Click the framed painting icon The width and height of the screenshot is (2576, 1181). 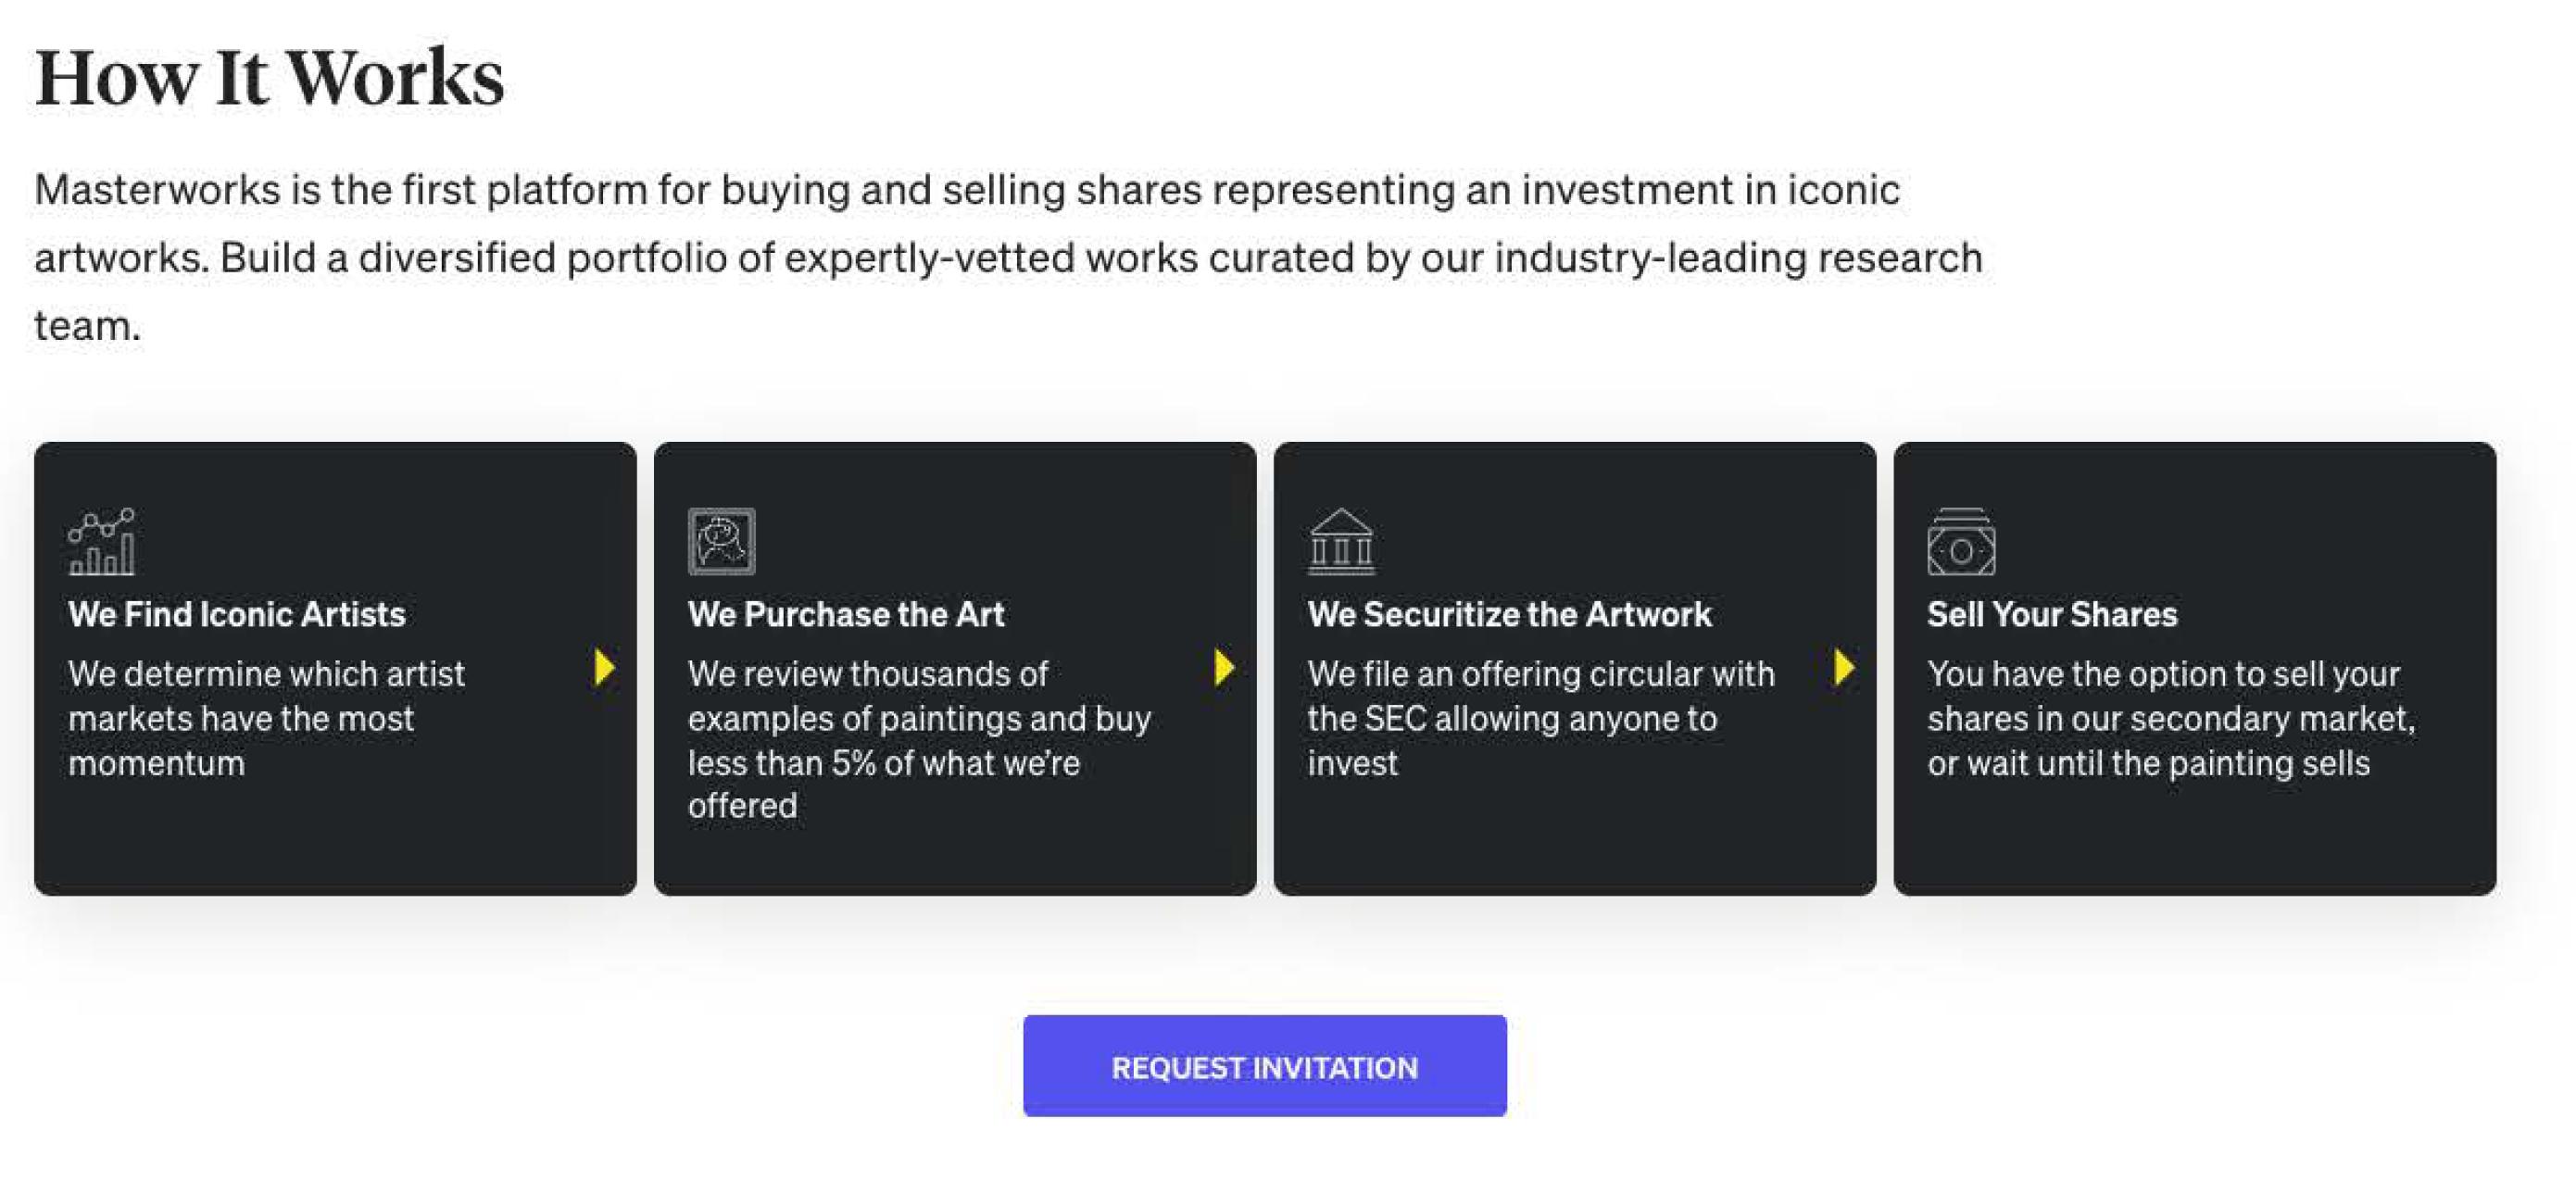point(721,542)
